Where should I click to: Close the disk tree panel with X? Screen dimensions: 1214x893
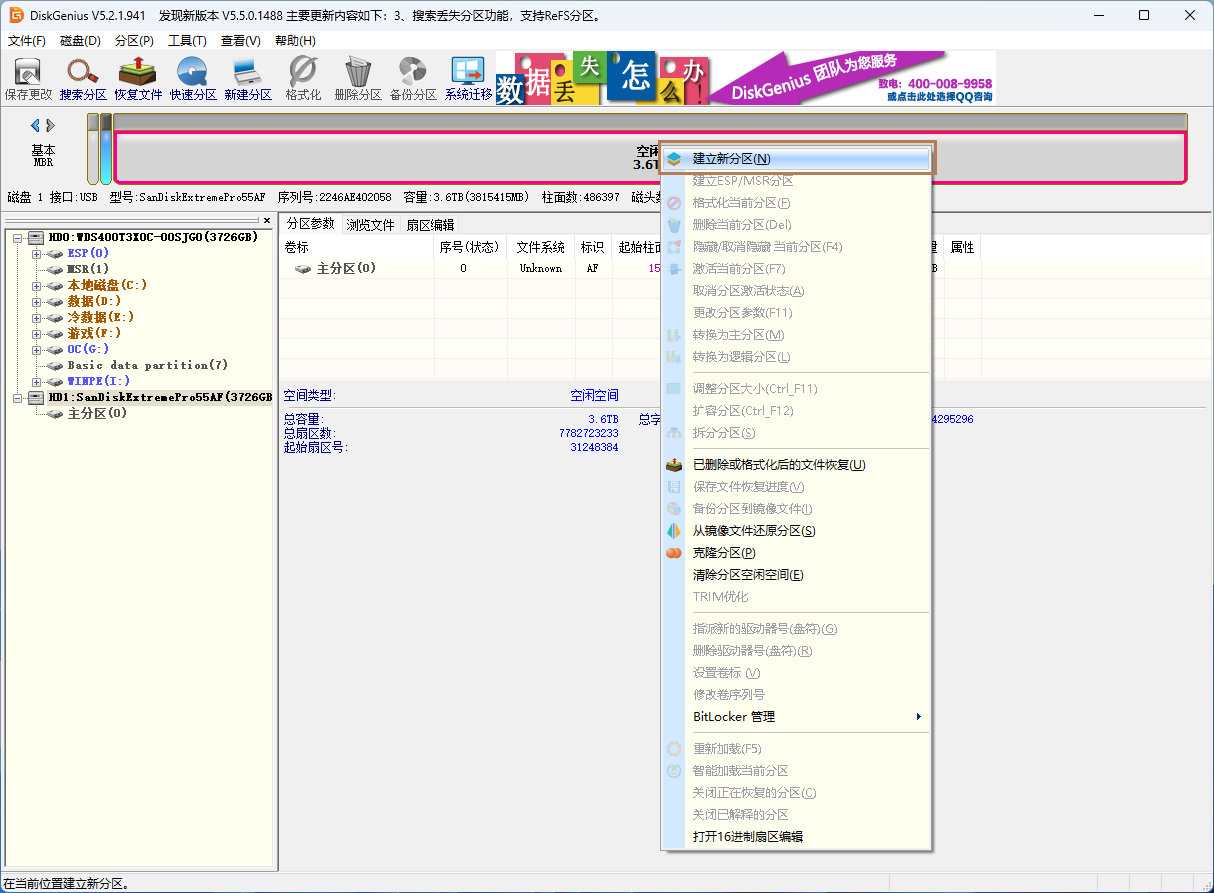click(x=267, y=220)
